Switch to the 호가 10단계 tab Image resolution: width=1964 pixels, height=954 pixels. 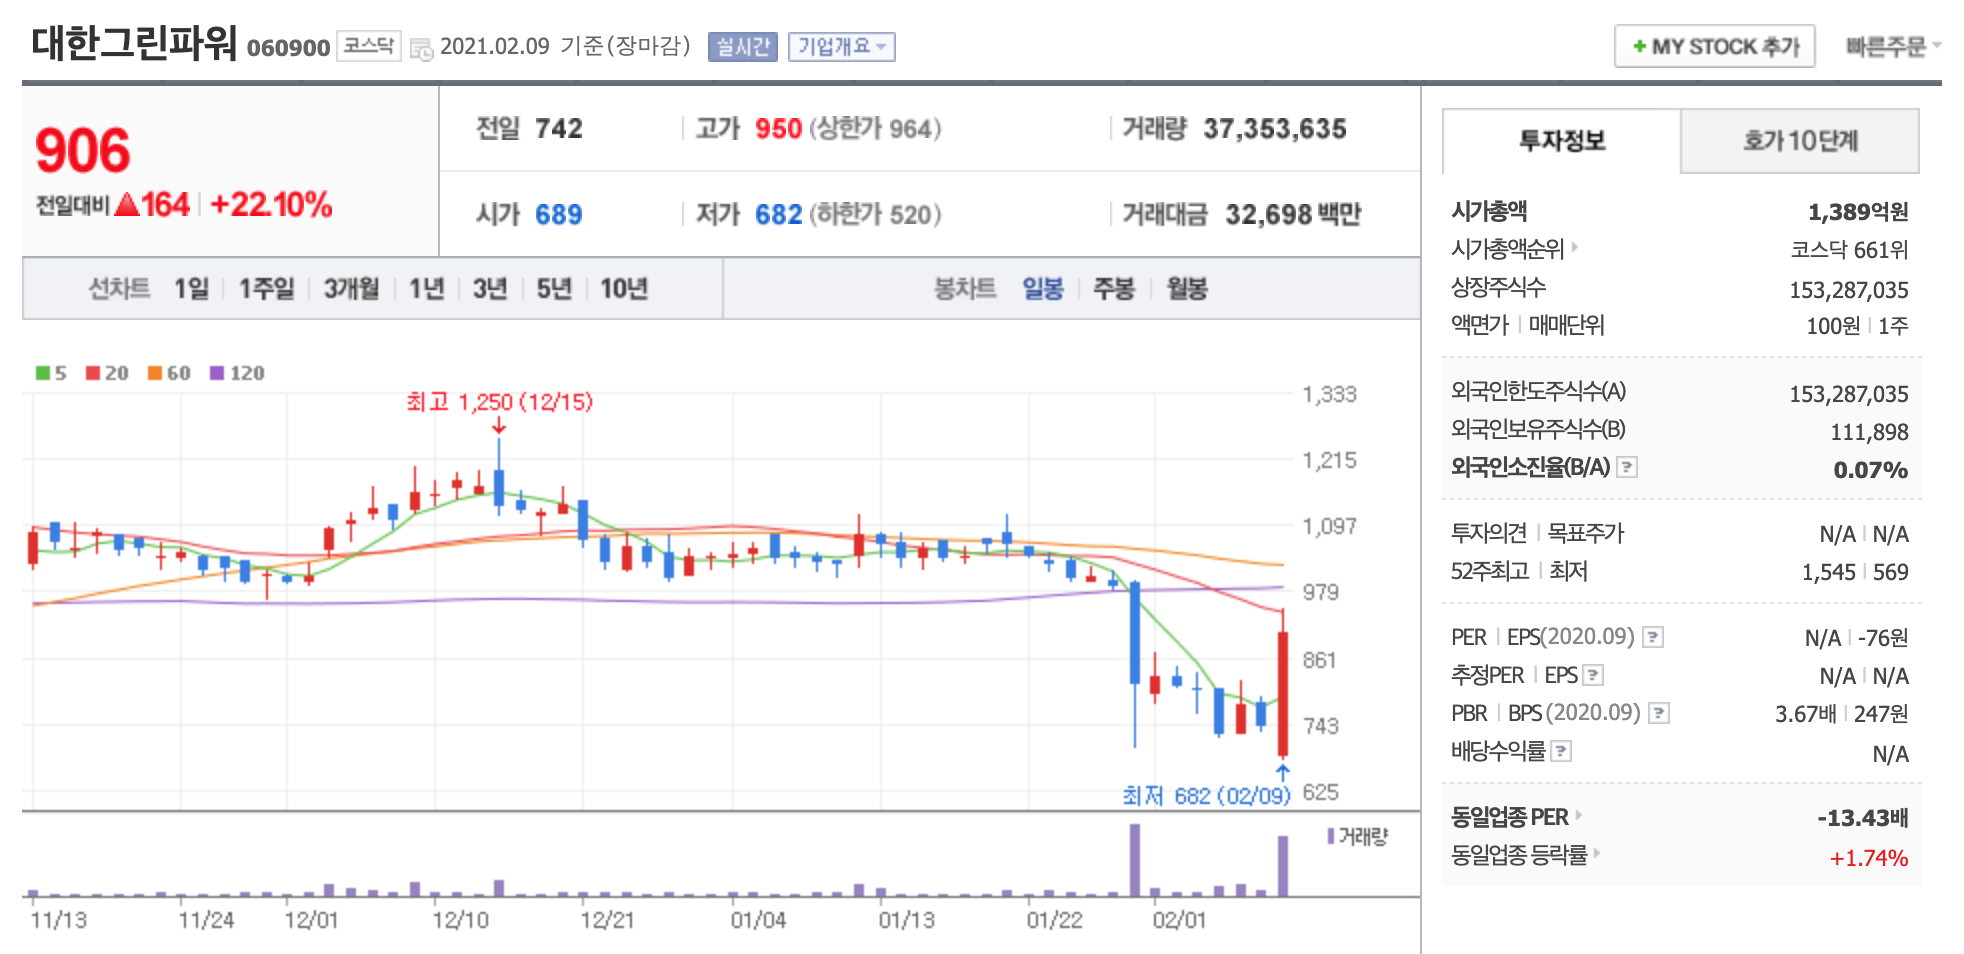point(1800,141)
